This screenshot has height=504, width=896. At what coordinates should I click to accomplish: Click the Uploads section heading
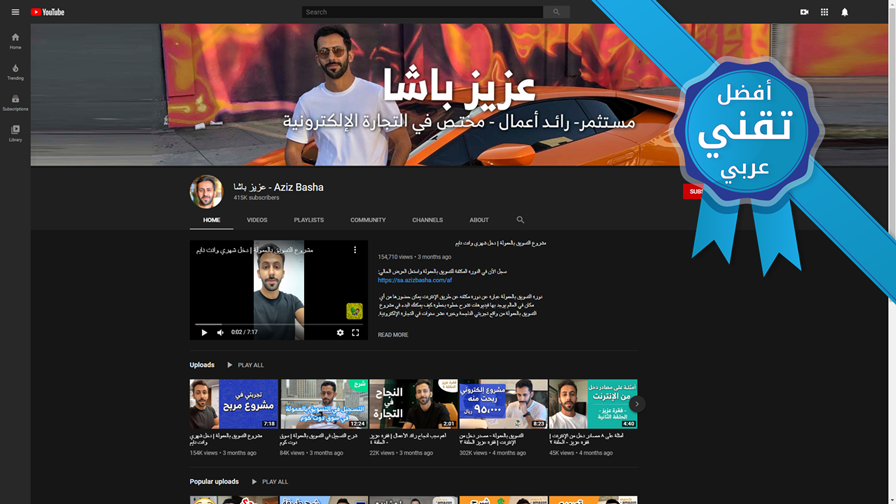click(x=202, y=365)
